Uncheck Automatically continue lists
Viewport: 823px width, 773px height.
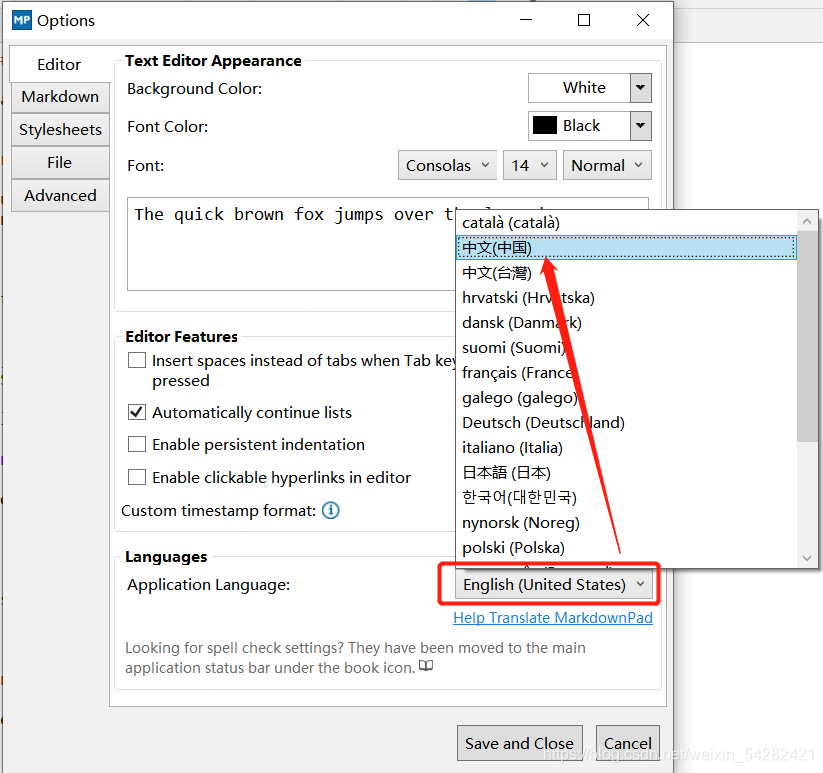(x=137, y=412)
